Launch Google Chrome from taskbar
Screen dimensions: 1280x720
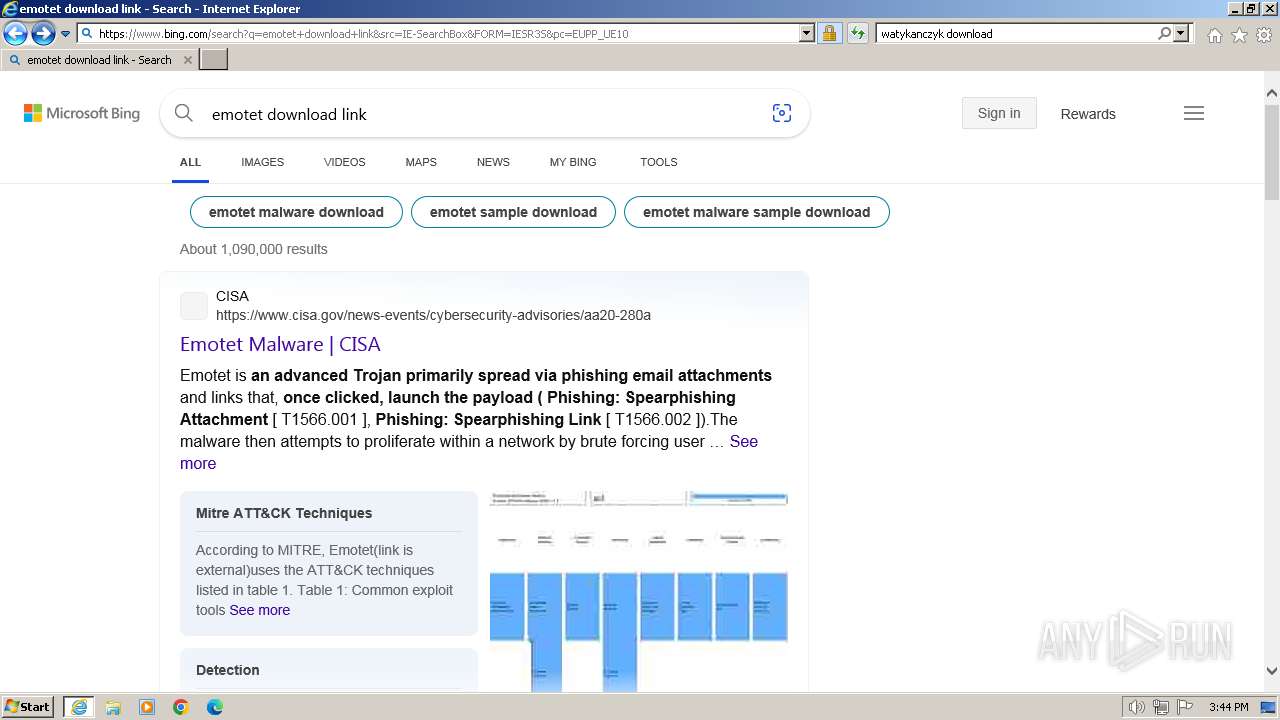[x=180, y=707]
